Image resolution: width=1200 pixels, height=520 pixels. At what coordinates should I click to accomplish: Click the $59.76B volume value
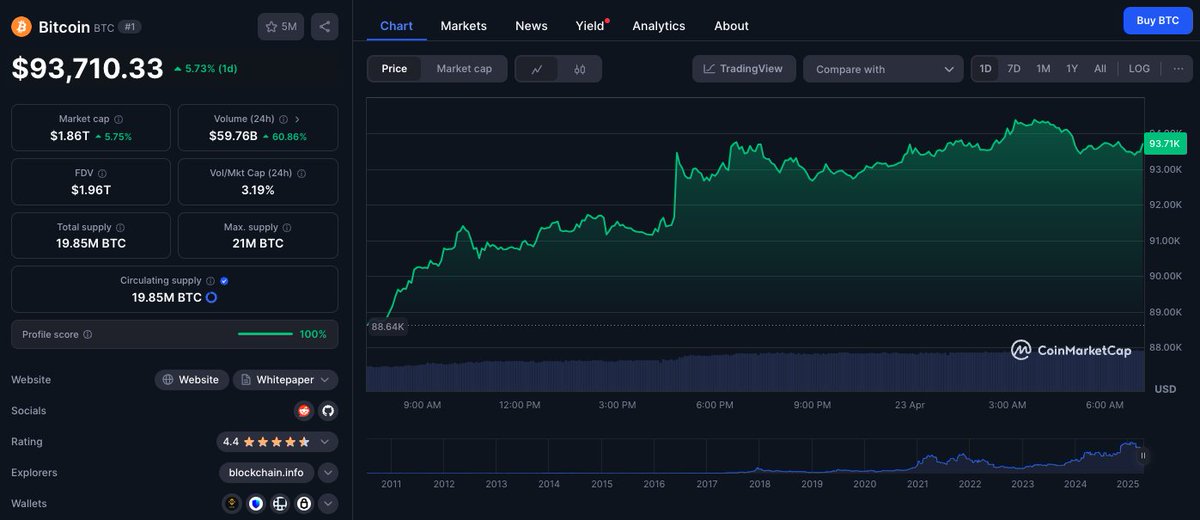233,136
